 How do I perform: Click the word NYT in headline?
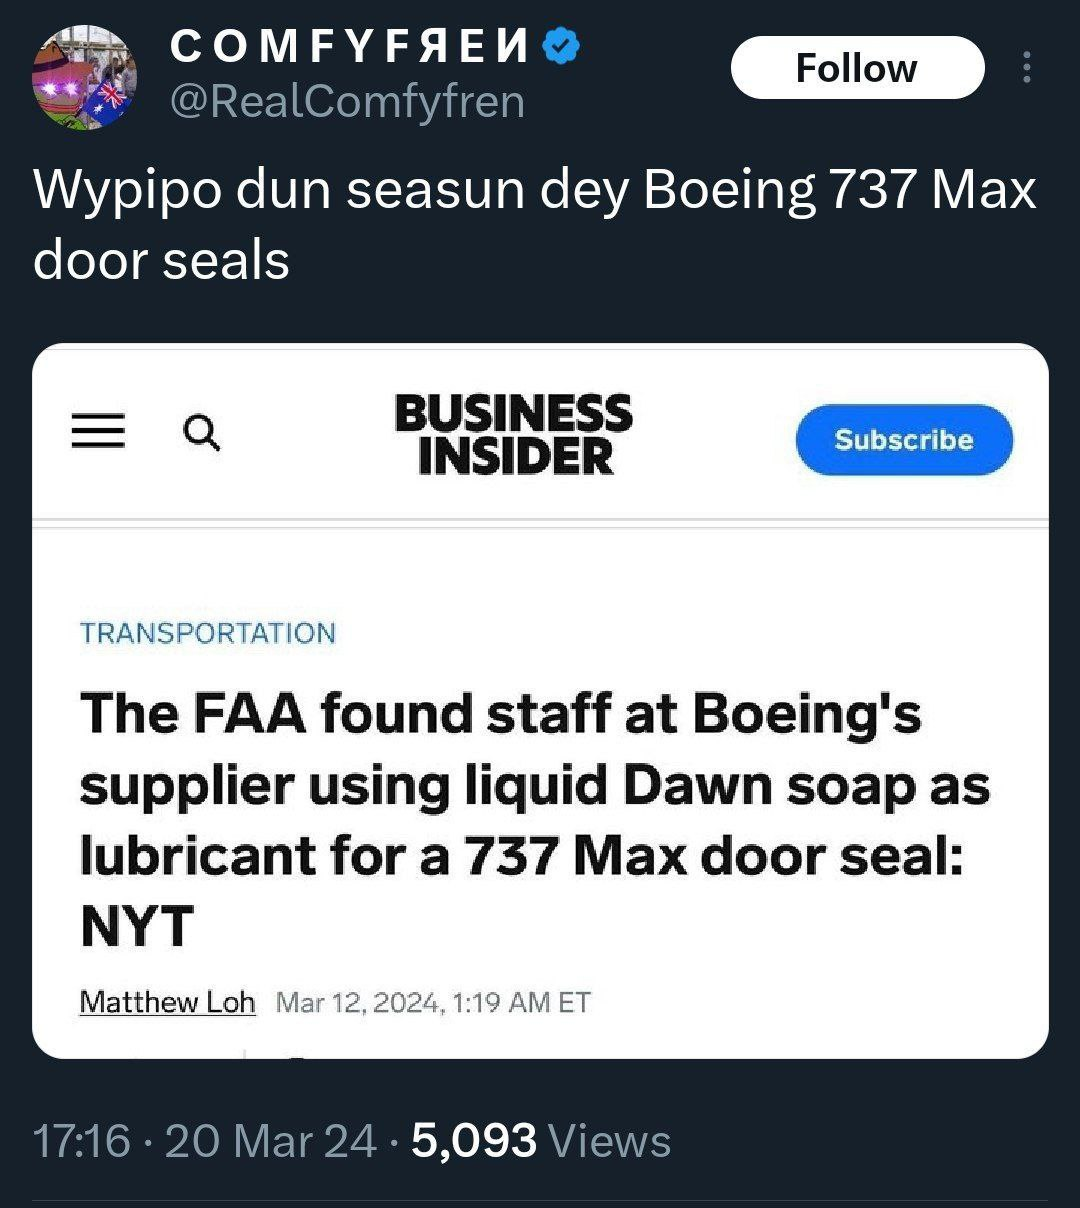[136, 926]
